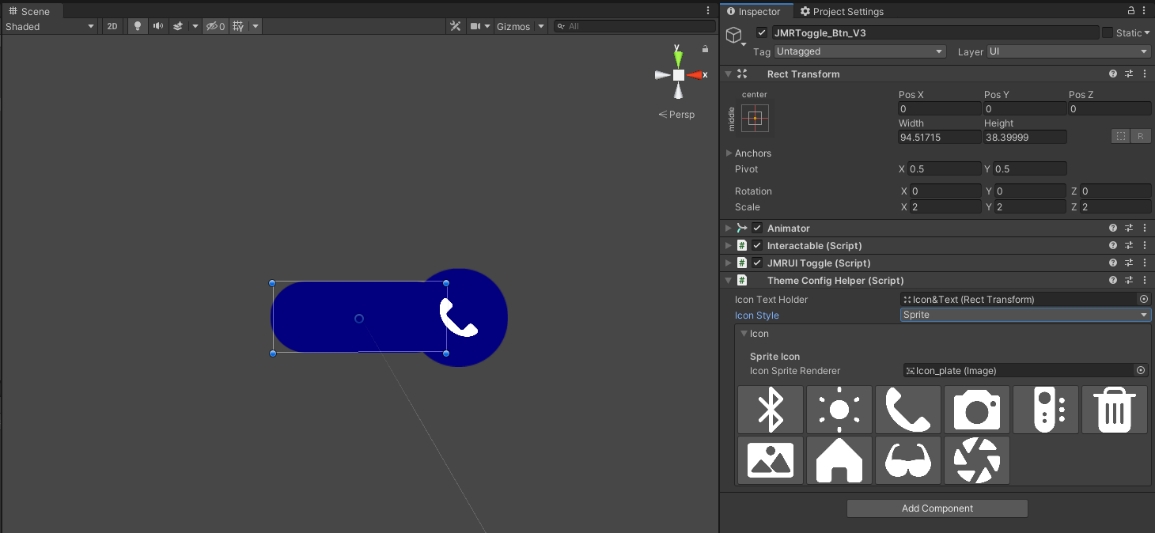Viewport: 1155px width, 533px height.
Task: Toggle scene lighting with the lightbulb icon
Action: point(138,26)
